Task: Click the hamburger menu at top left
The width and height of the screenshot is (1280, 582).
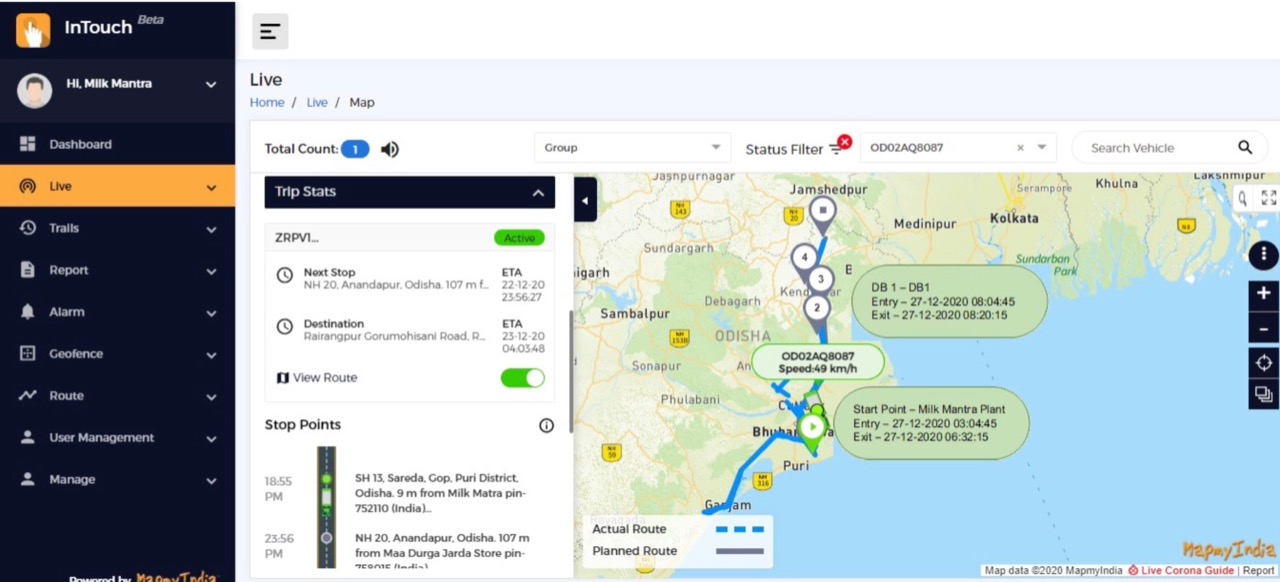Action: pos(269,31)
